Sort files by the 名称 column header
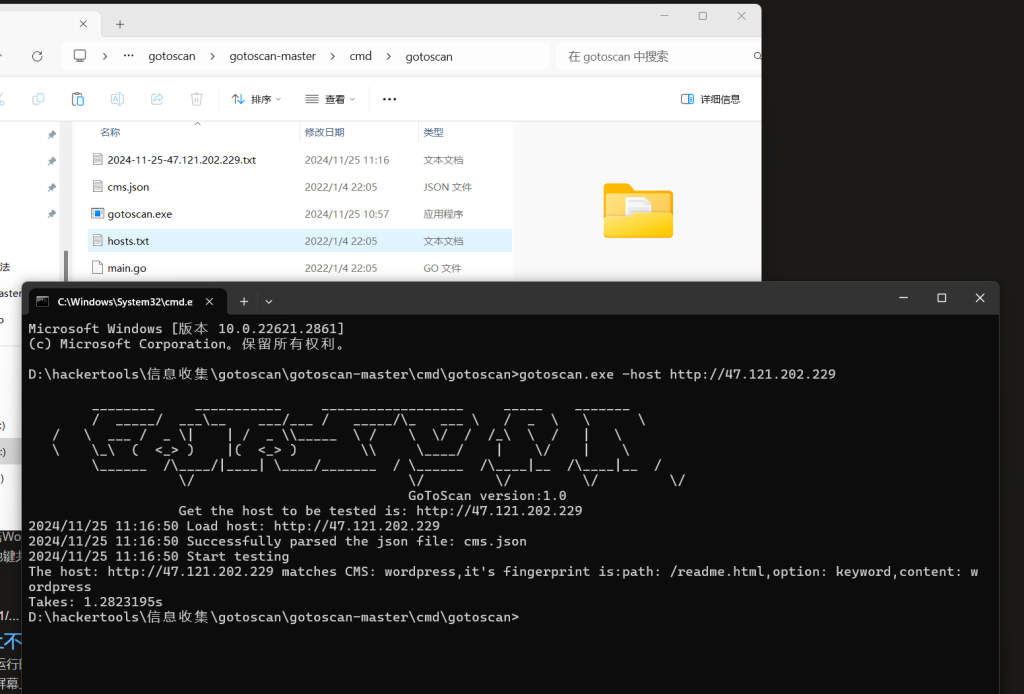The height and width of the screenshot is (694, 1024). (x=110, y=133)
